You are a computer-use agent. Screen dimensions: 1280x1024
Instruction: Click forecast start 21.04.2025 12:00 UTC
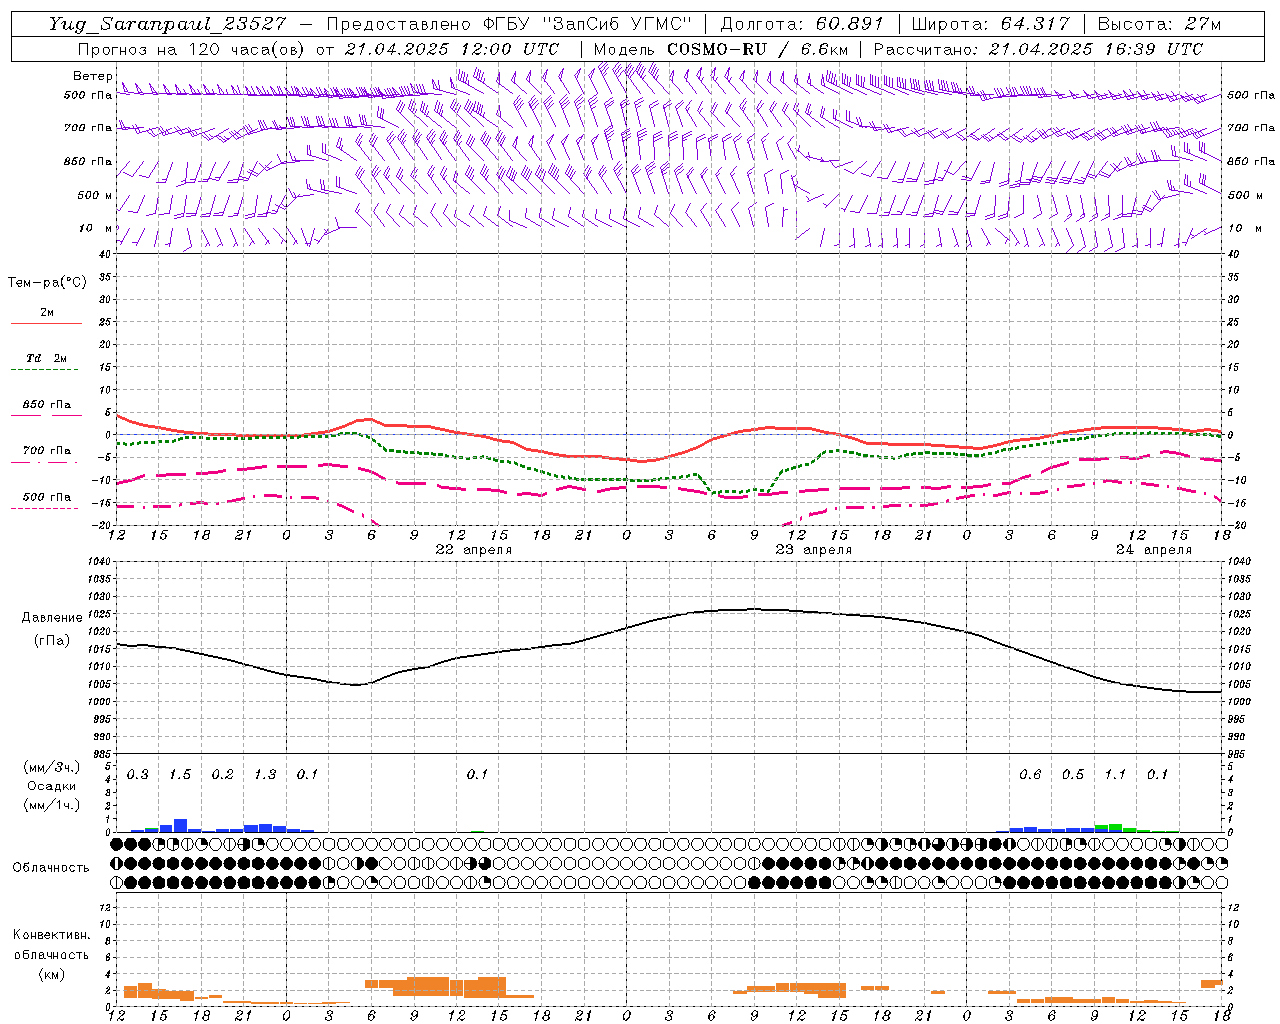[x=451, y=49]
